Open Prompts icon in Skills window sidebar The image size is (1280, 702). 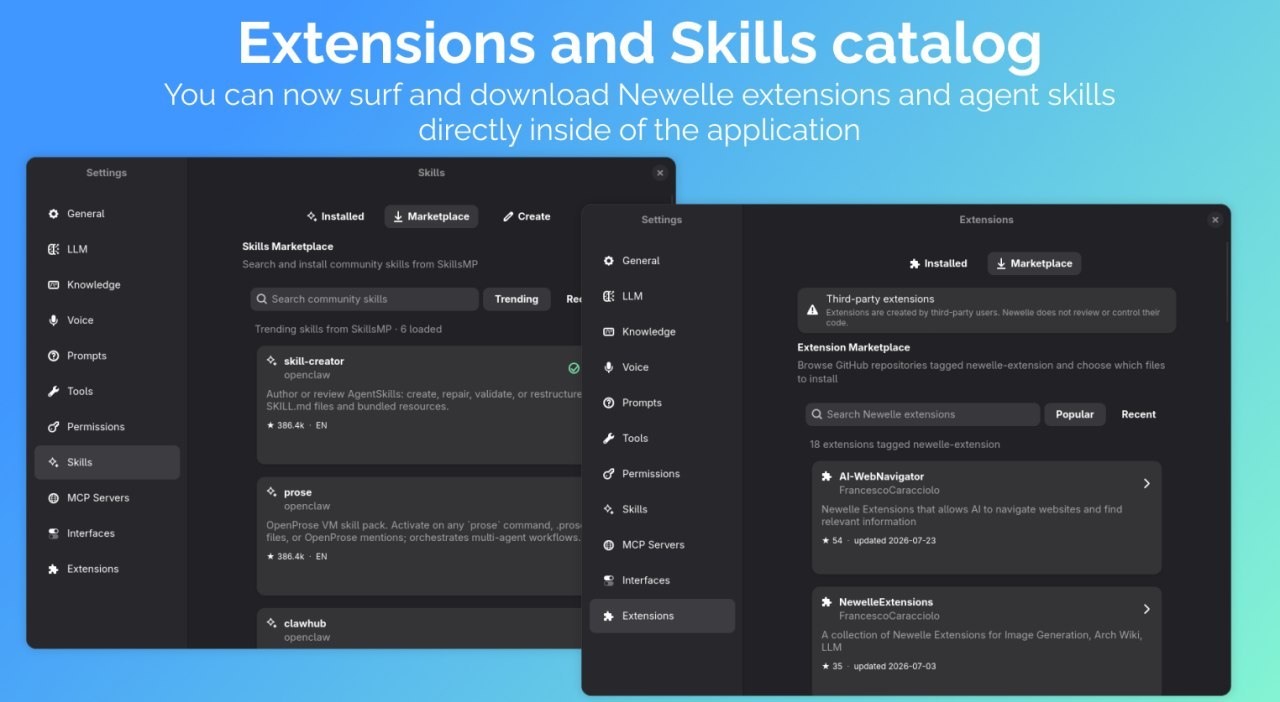click(x=54, y=356)
